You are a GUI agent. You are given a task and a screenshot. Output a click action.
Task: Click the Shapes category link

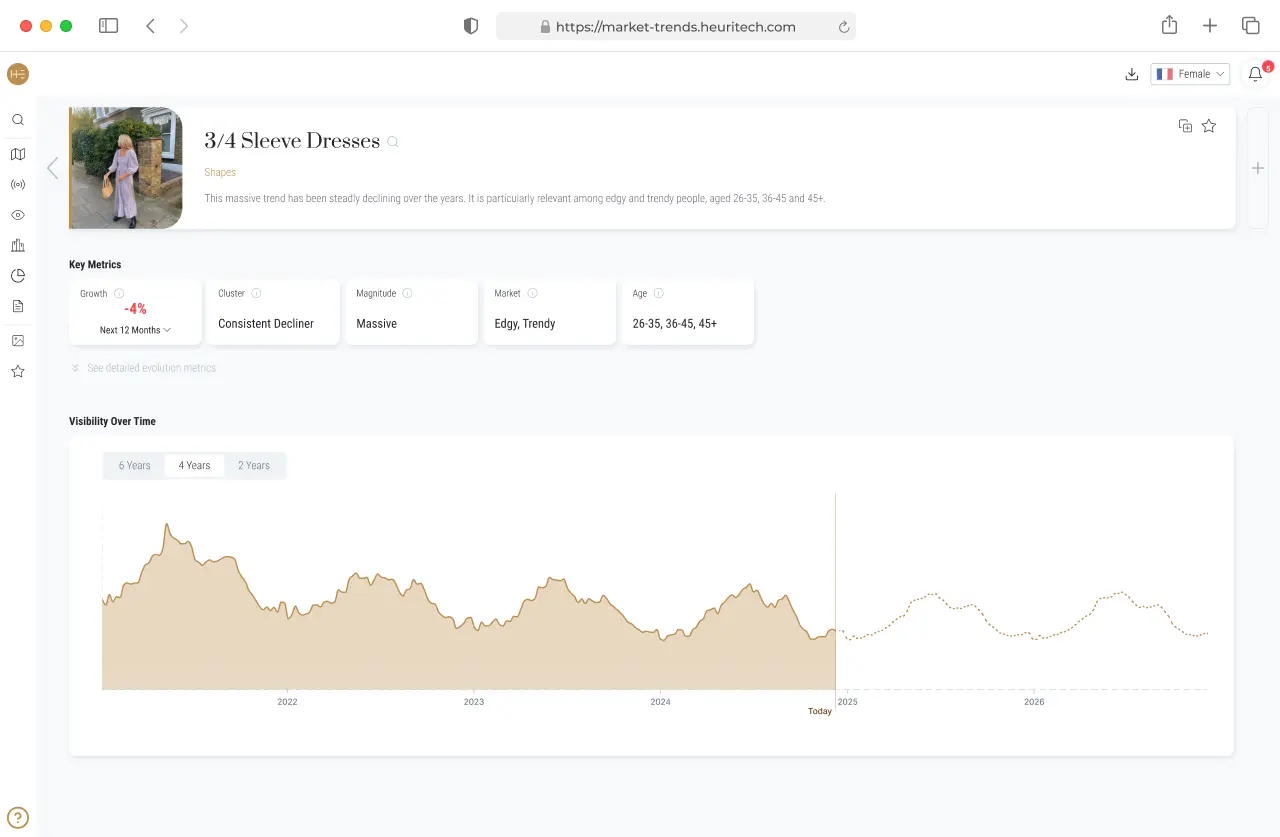point(220,172)
